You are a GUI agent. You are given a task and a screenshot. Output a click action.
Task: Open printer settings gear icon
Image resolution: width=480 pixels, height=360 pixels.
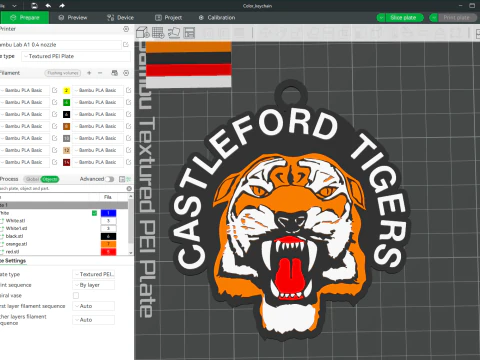click(126, 29)
